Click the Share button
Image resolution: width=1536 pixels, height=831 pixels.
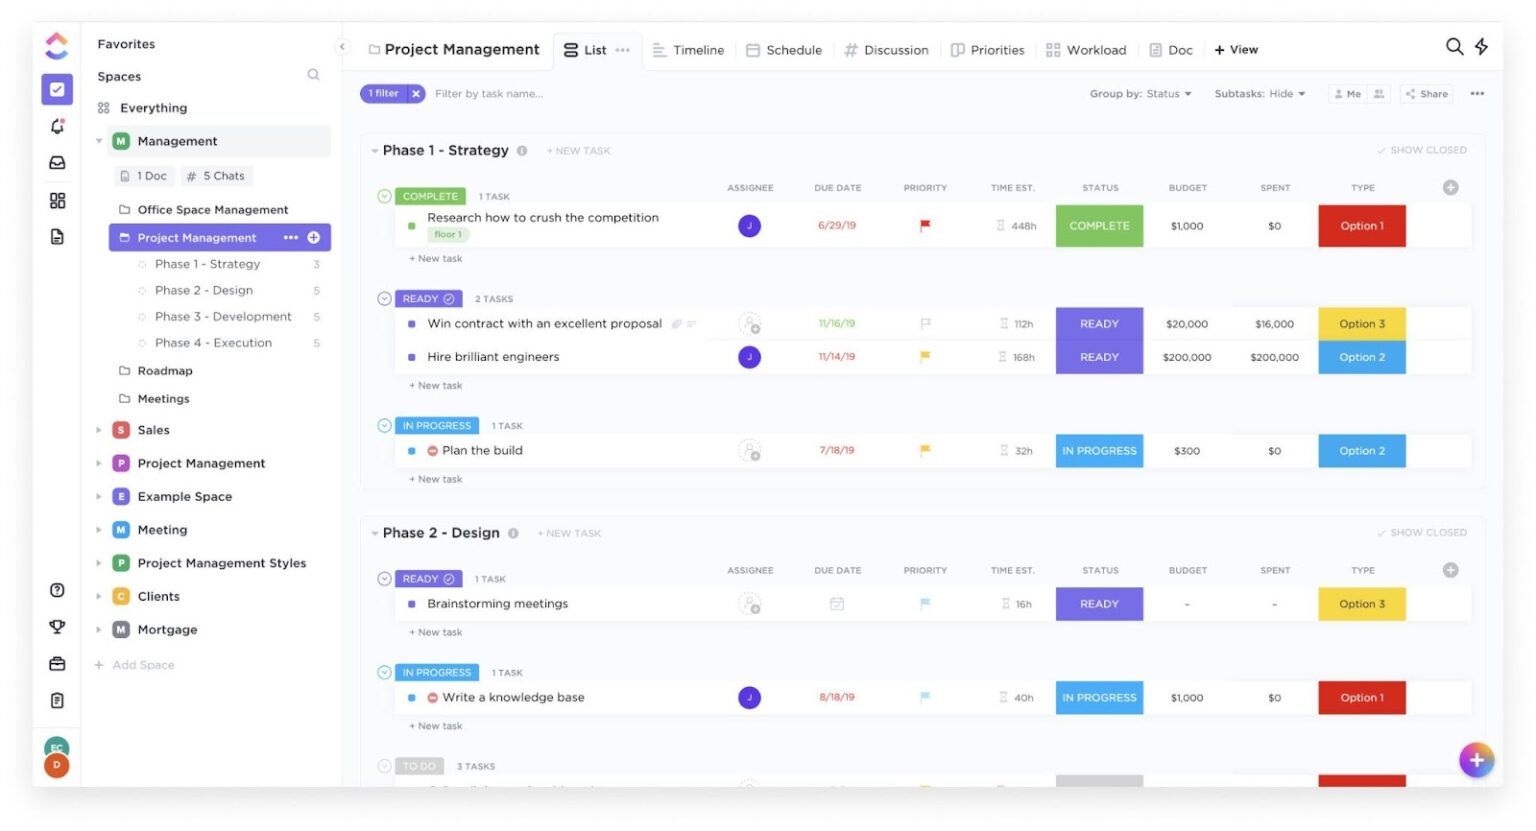pyautogui.click(x=1425, y=93)
